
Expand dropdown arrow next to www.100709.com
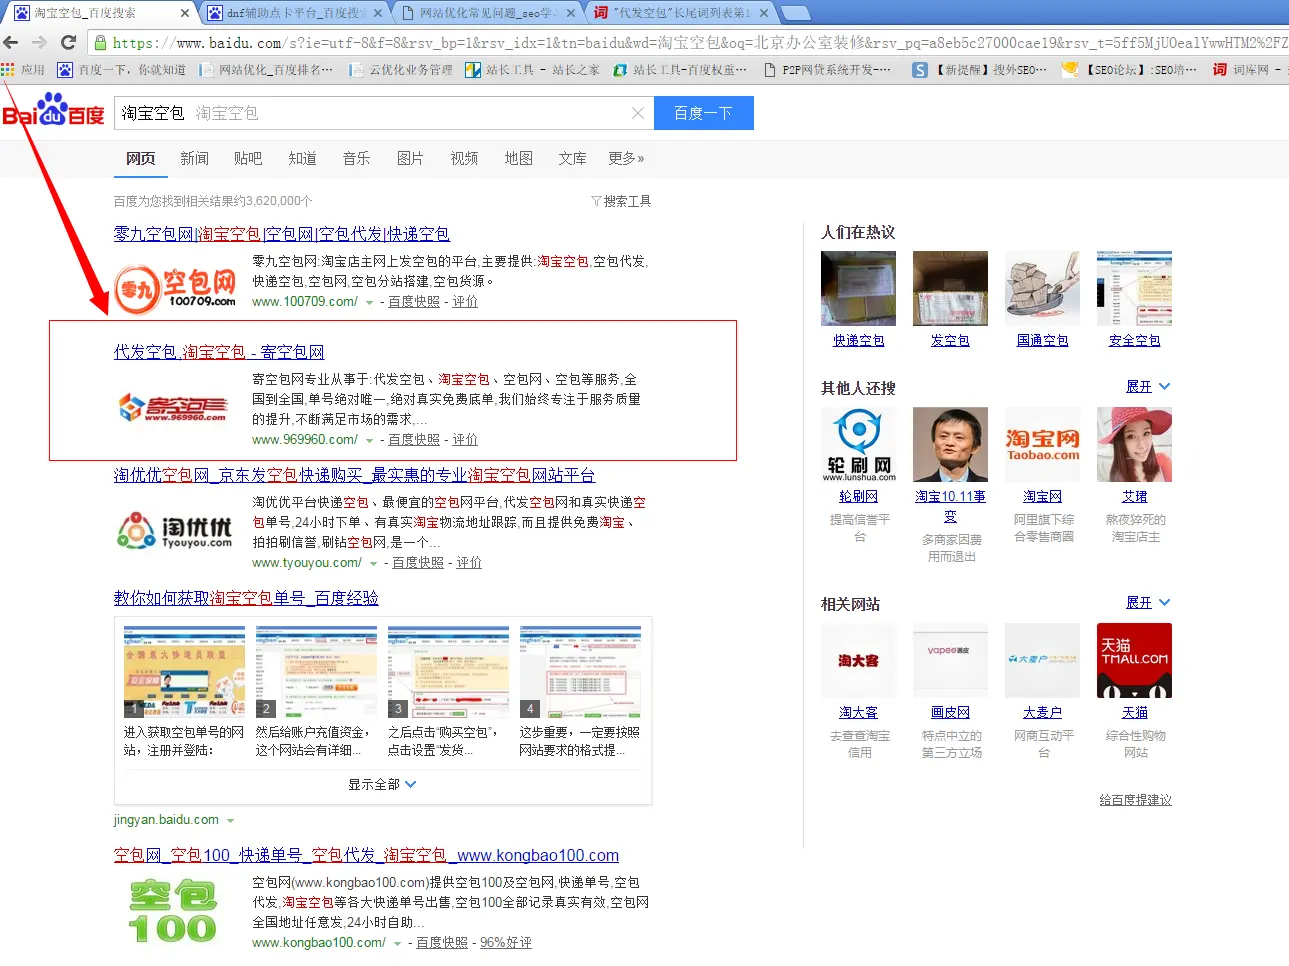(369, 302)
